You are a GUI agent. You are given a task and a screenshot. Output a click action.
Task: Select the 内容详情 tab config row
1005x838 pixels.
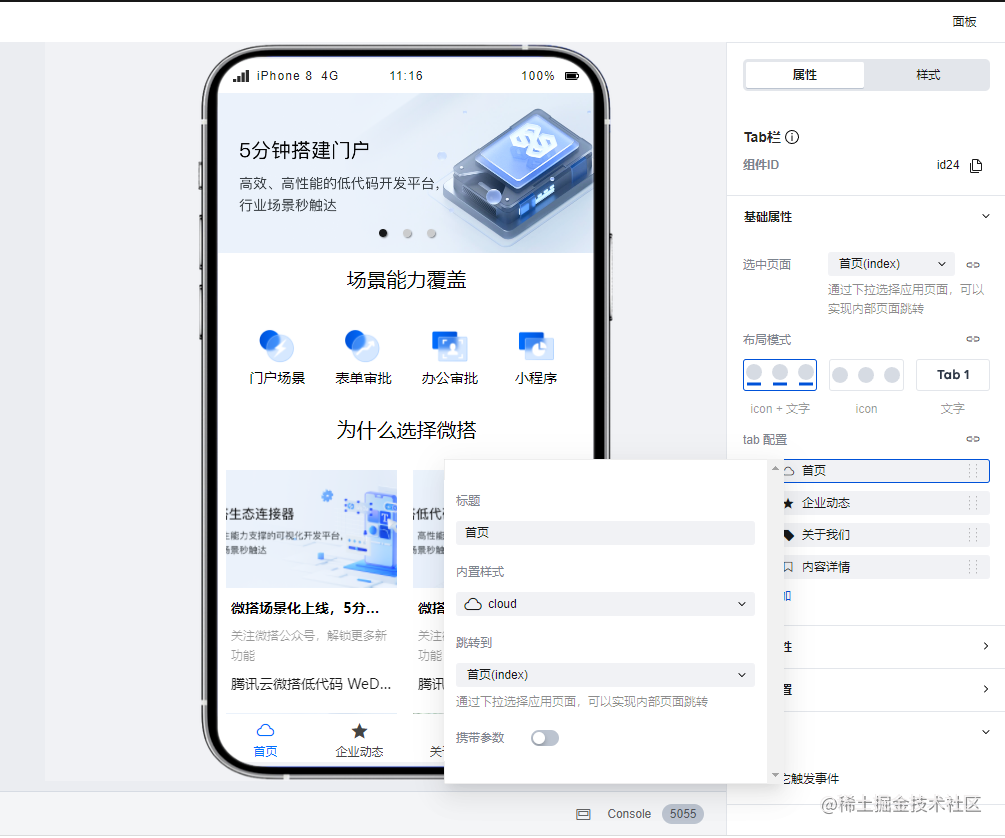(x=886, y=567)
